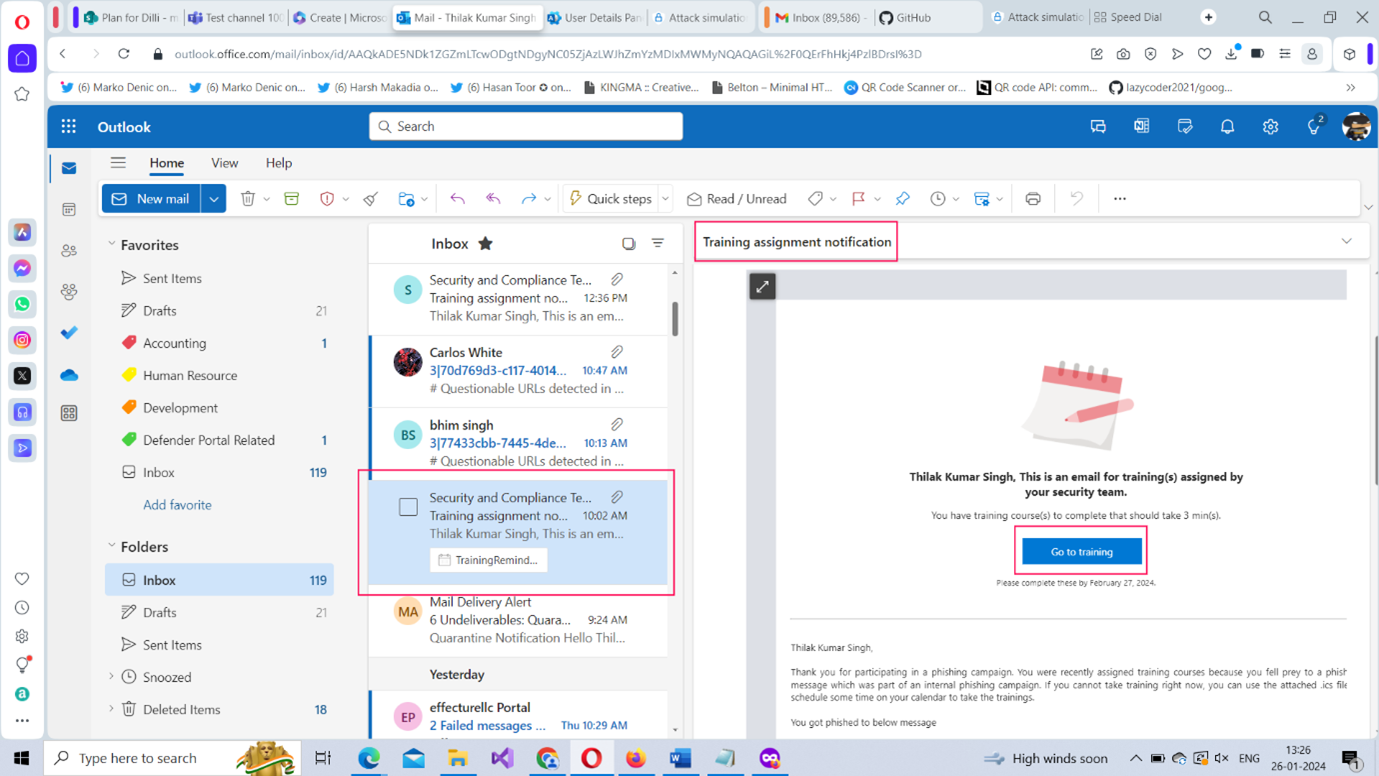
Task: Switch to the View tab
Action: pos(224,163)
